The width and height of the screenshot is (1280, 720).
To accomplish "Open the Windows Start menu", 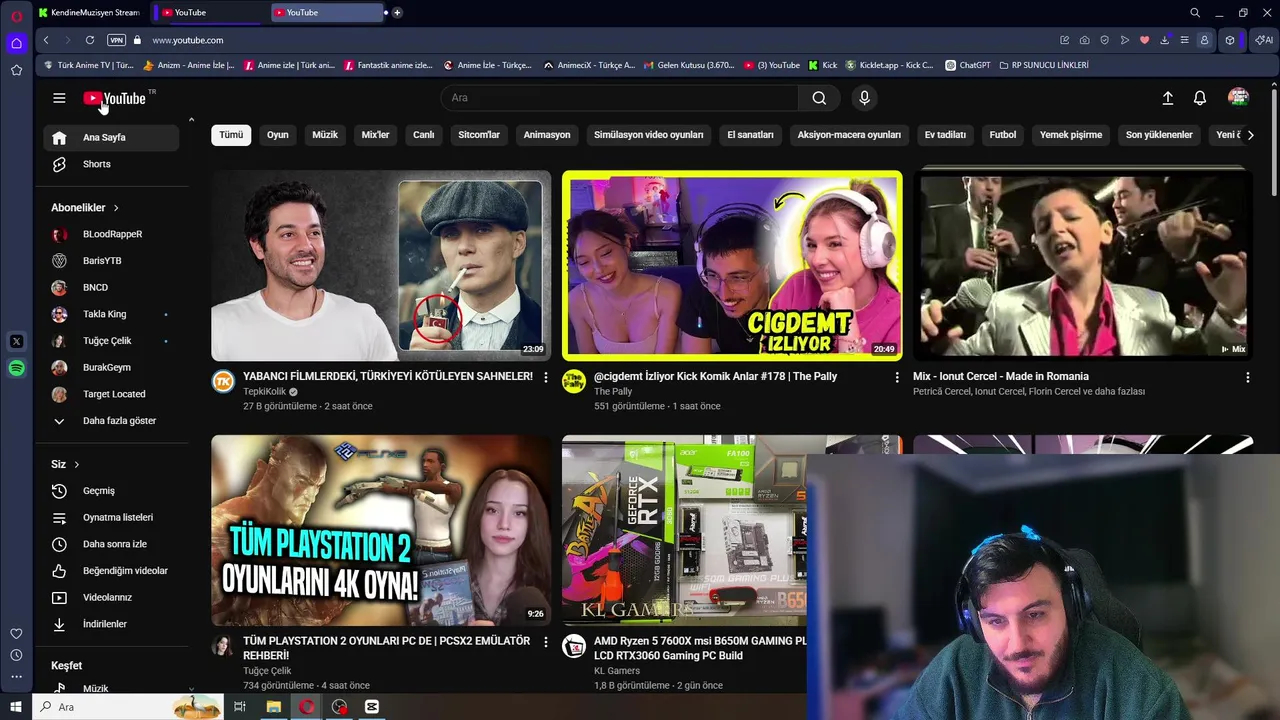I will [15, 707].
